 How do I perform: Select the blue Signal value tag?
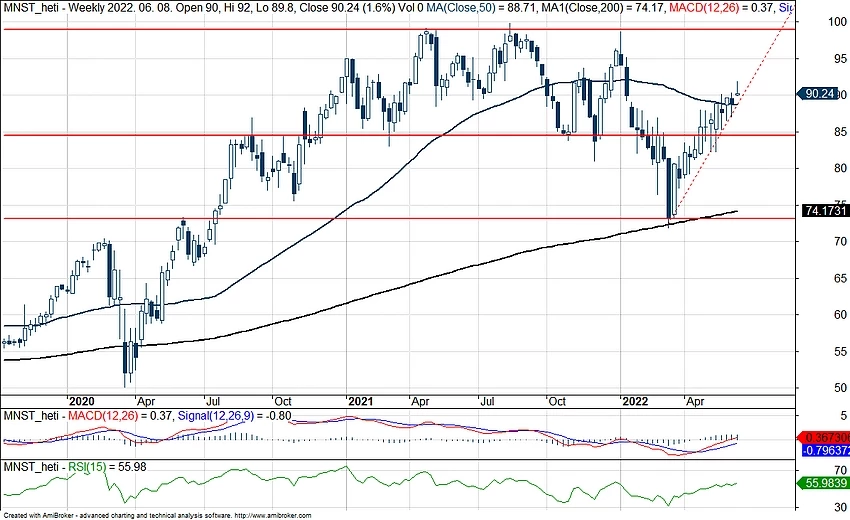pyautogui.click(x=824, y=449)
